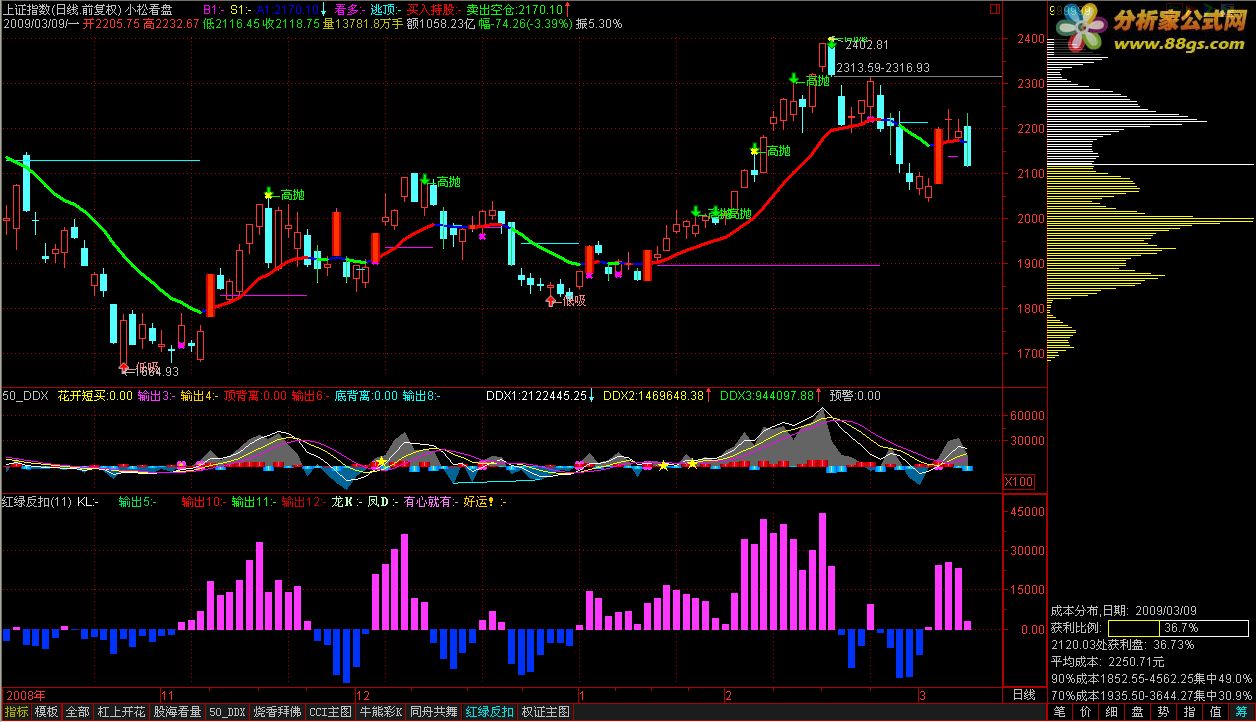The width and height of the screenshot is (1256, 722).
Task: Click the 红绿反扣(11) indicator title
Action: [36, 502]
